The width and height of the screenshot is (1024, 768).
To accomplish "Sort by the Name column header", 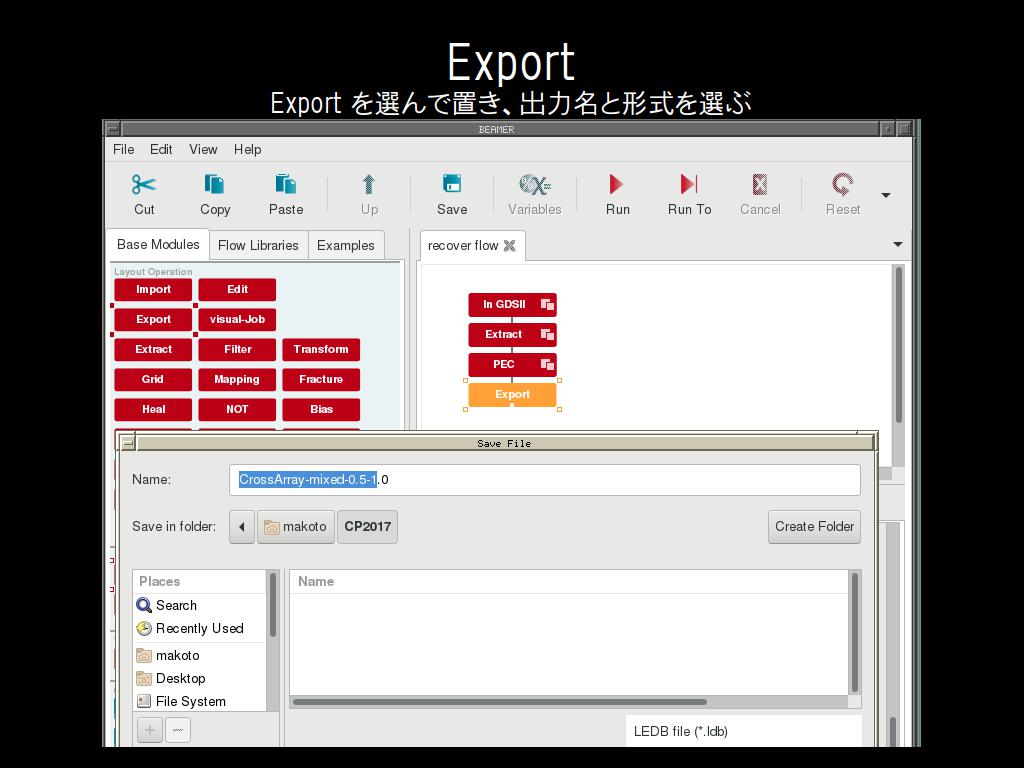I will click(x=568, y=581).
